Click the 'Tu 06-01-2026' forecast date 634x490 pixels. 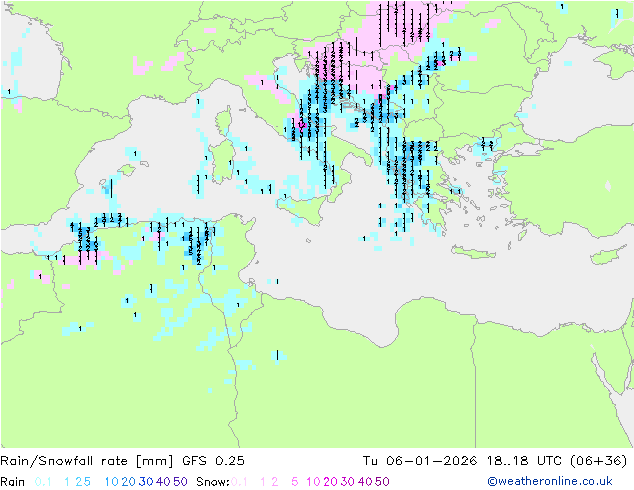click(420, 461)
